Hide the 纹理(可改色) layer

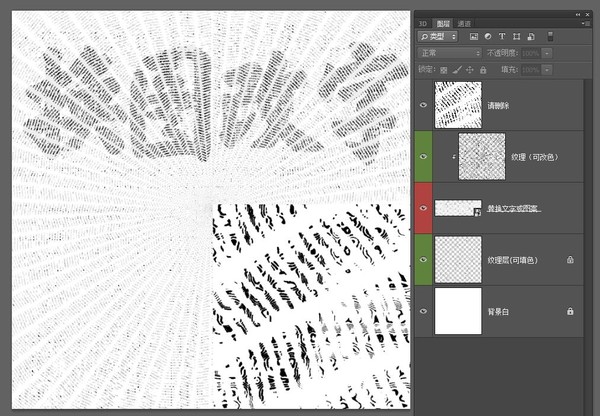point(423,157)
